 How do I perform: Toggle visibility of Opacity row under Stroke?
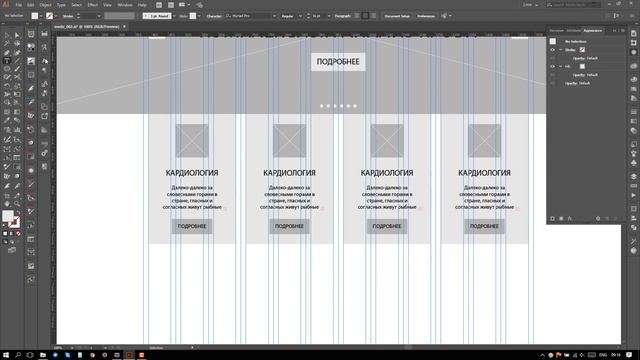(553, 58)
